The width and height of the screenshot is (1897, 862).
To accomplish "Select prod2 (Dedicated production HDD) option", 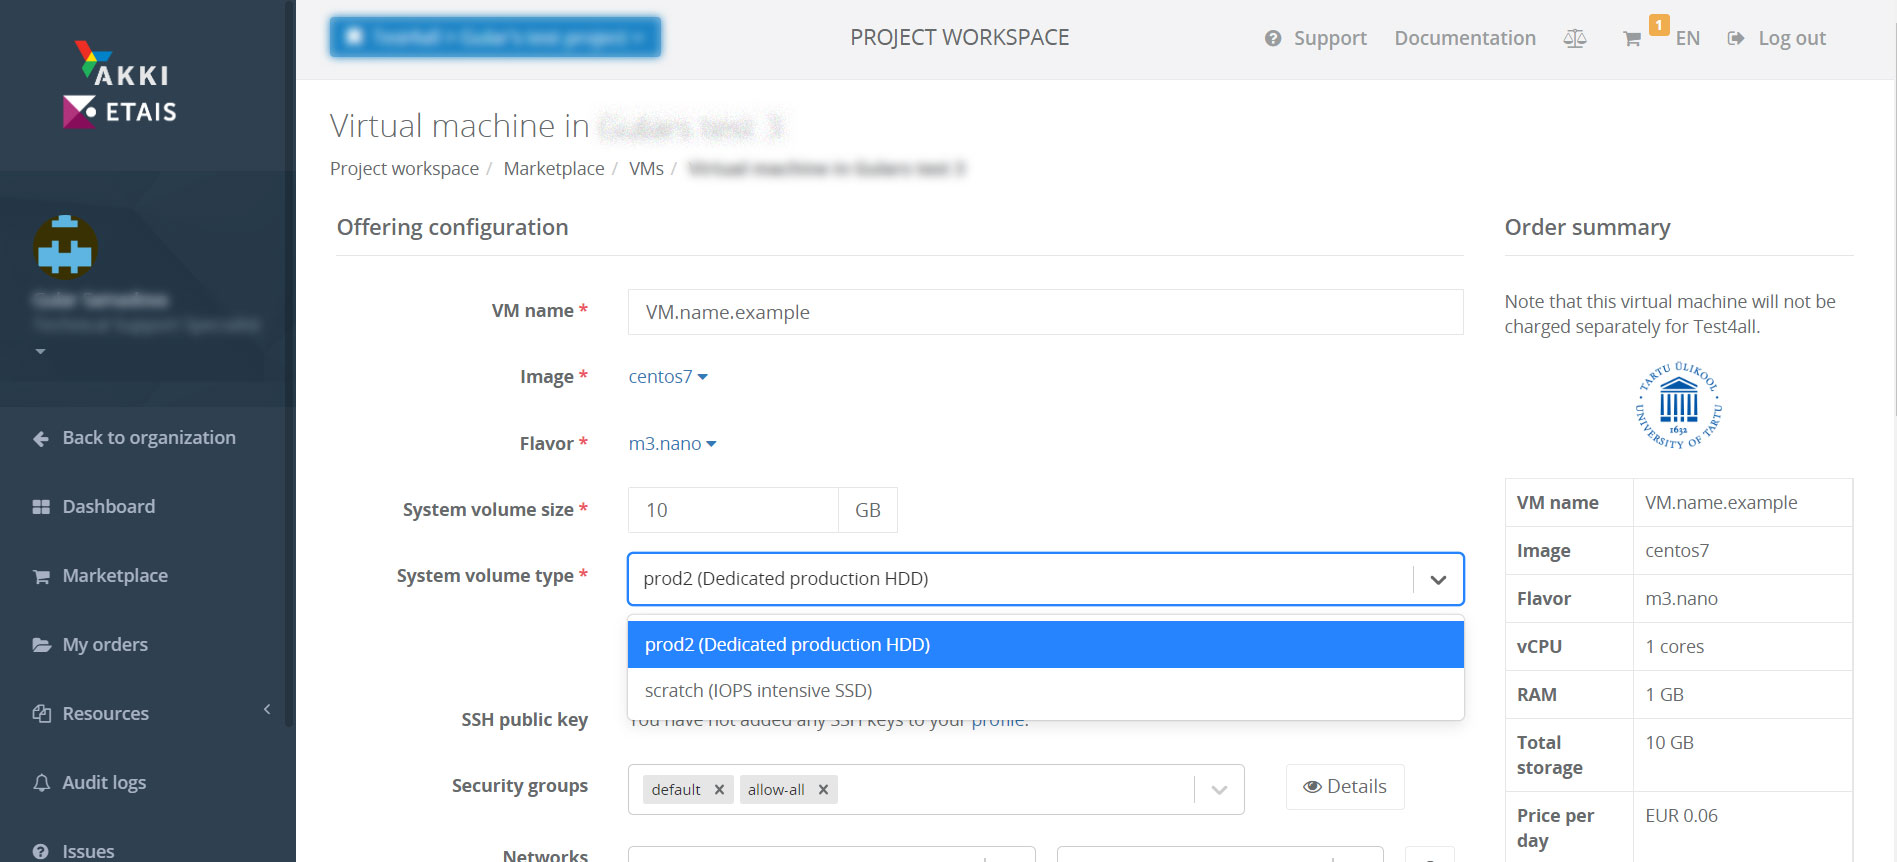I will [1045, 645].
